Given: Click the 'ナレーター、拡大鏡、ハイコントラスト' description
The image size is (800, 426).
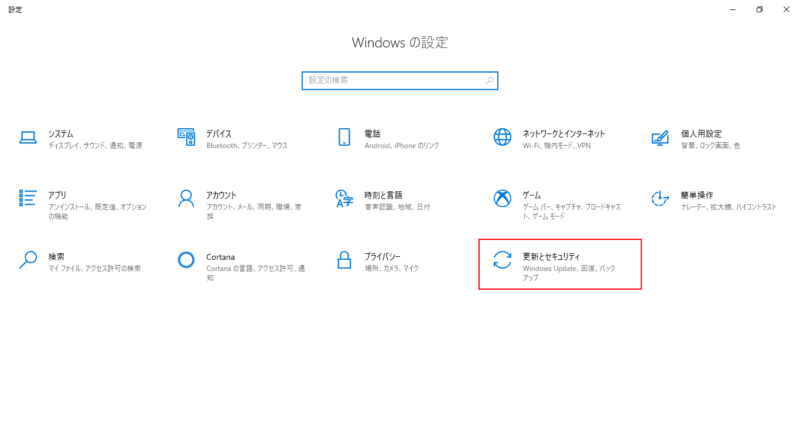Looking at the screenshot, I should tap(729, 207).
